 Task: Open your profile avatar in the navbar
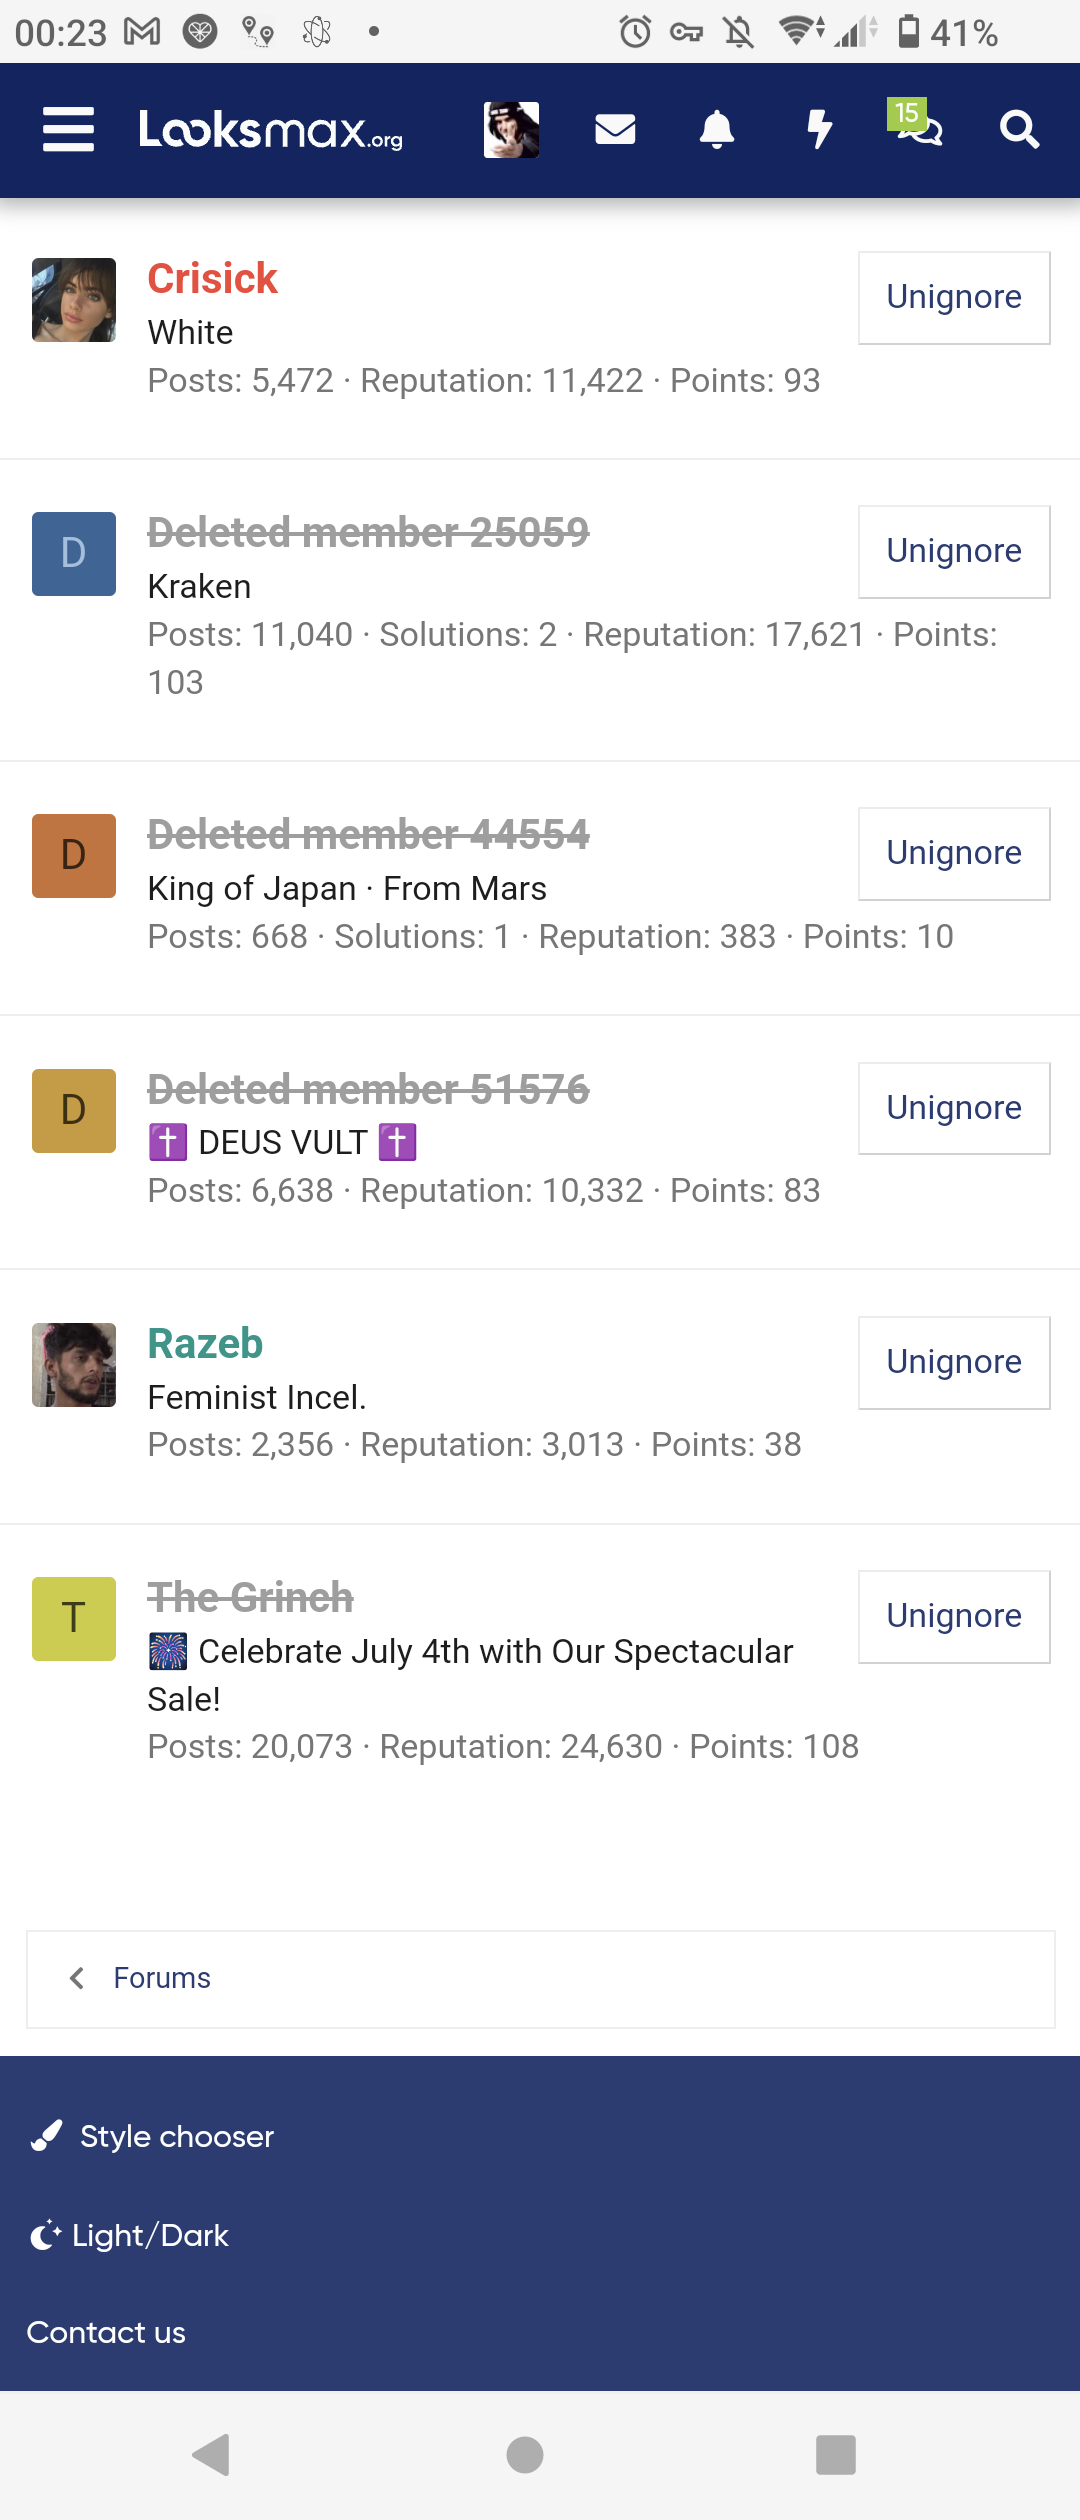511,129
